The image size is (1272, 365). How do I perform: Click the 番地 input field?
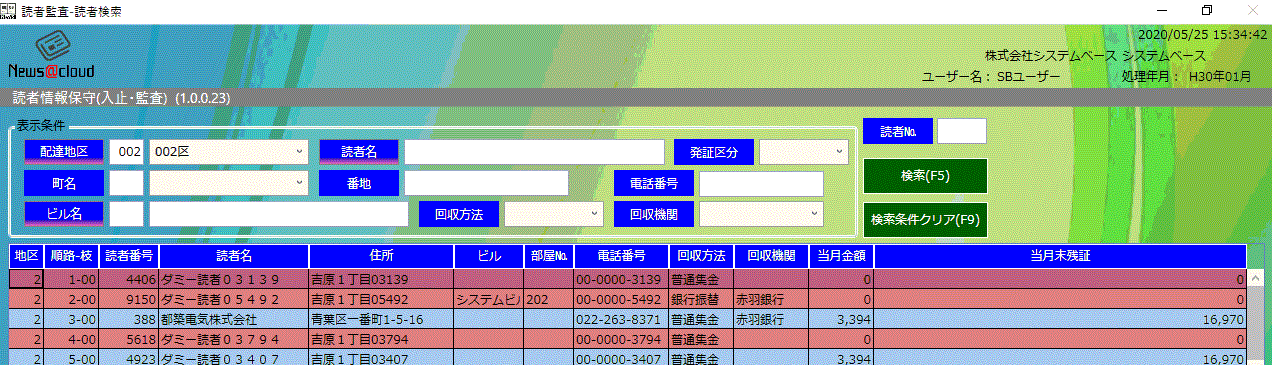click(x=486, y=183)
